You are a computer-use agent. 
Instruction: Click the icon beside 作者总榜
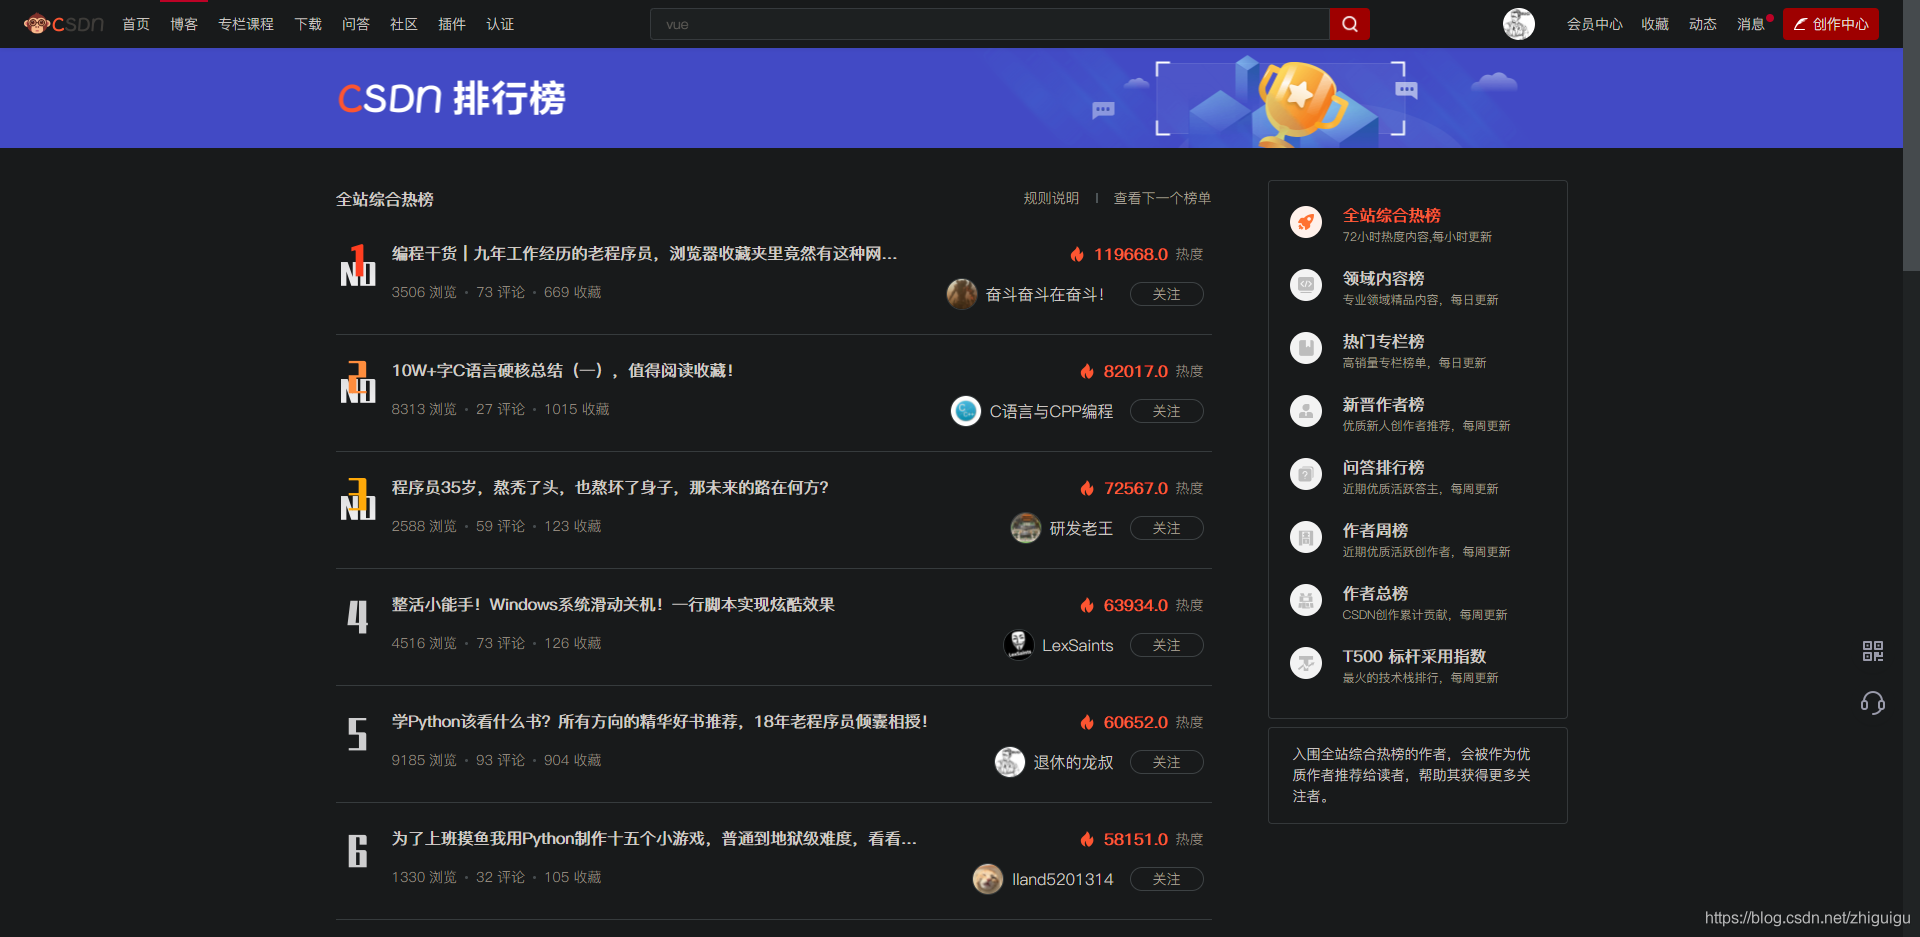click(1306, 600)
